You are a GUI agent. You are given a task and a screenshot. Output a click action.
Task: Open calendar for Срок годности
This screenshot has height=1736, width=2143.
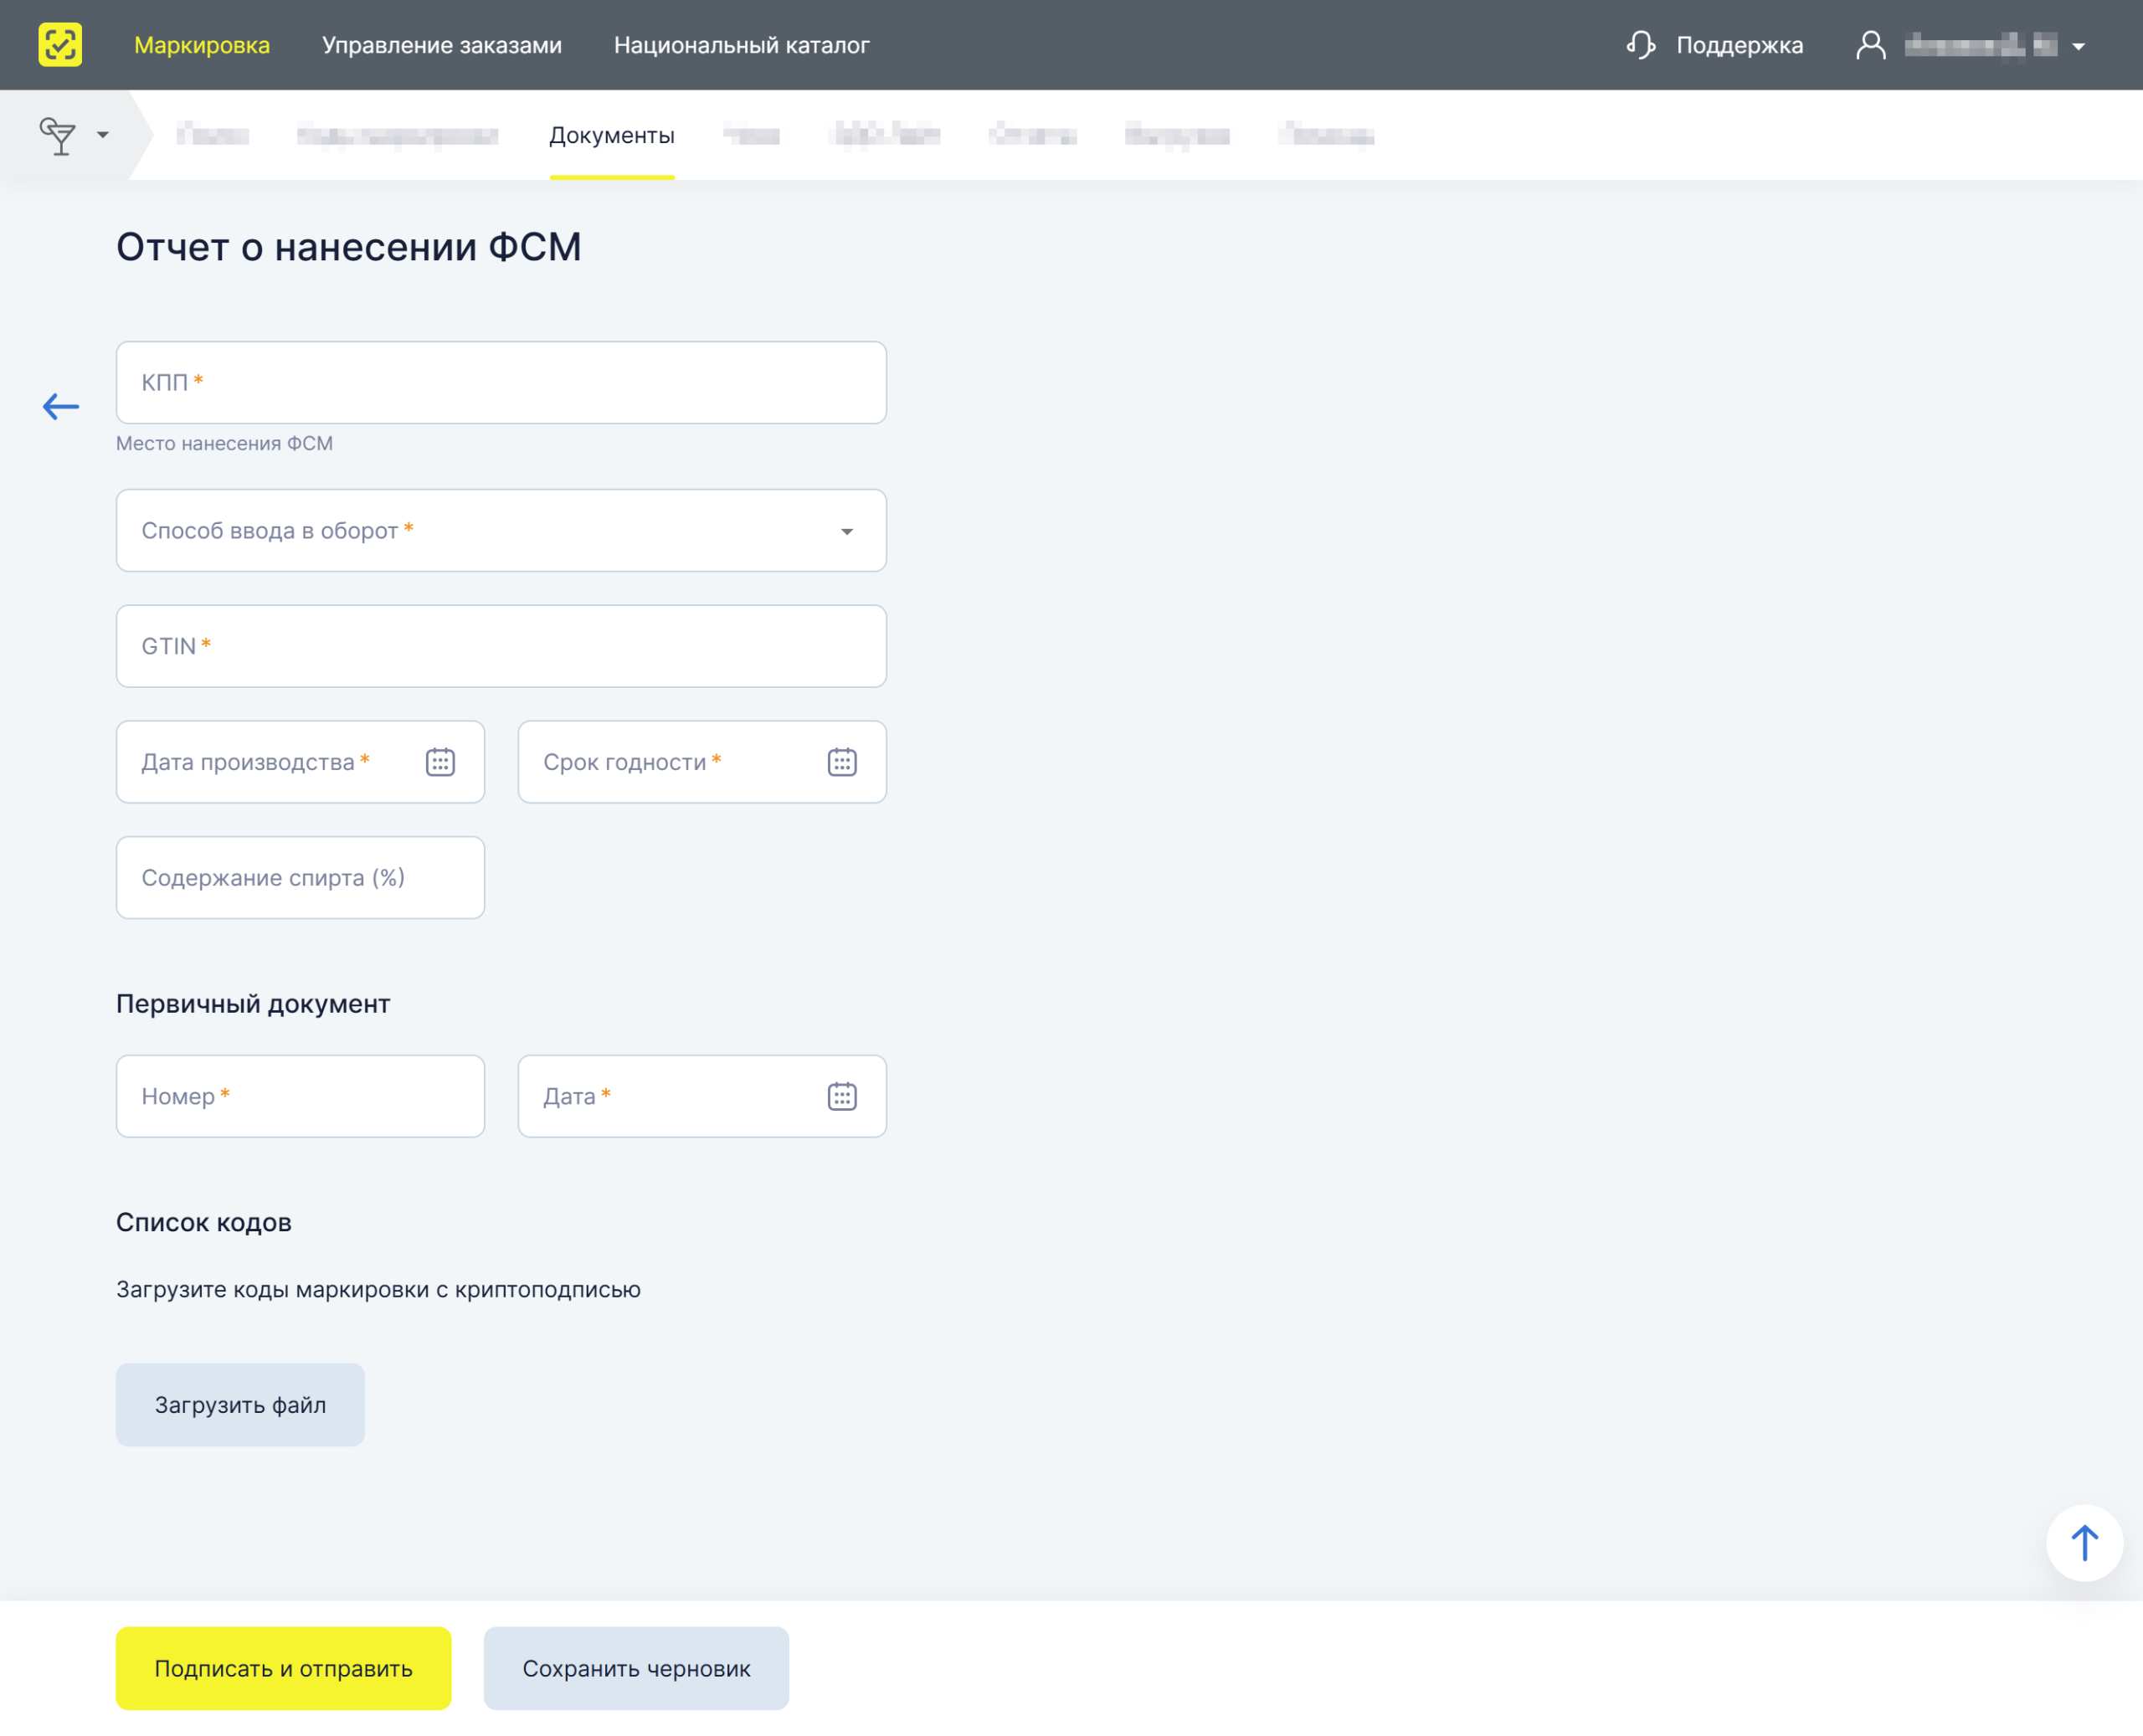point(842,762)
